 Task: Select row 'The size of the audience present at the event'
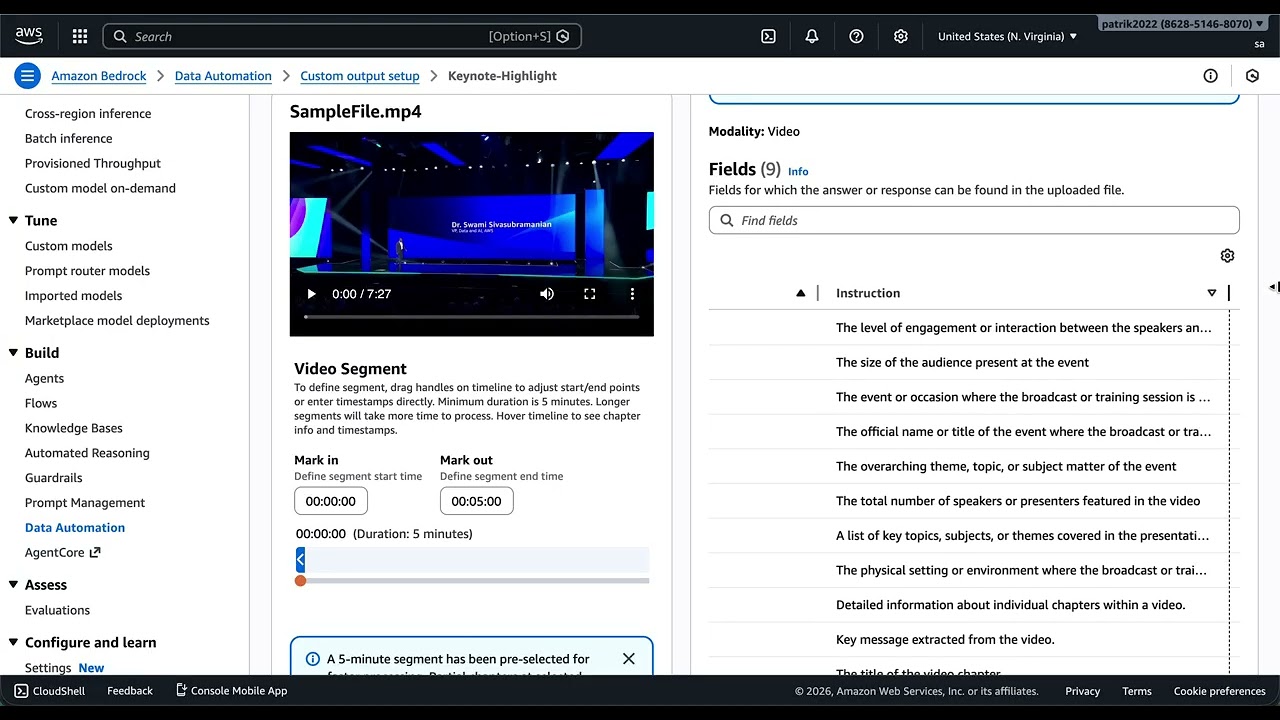(974, 362)
